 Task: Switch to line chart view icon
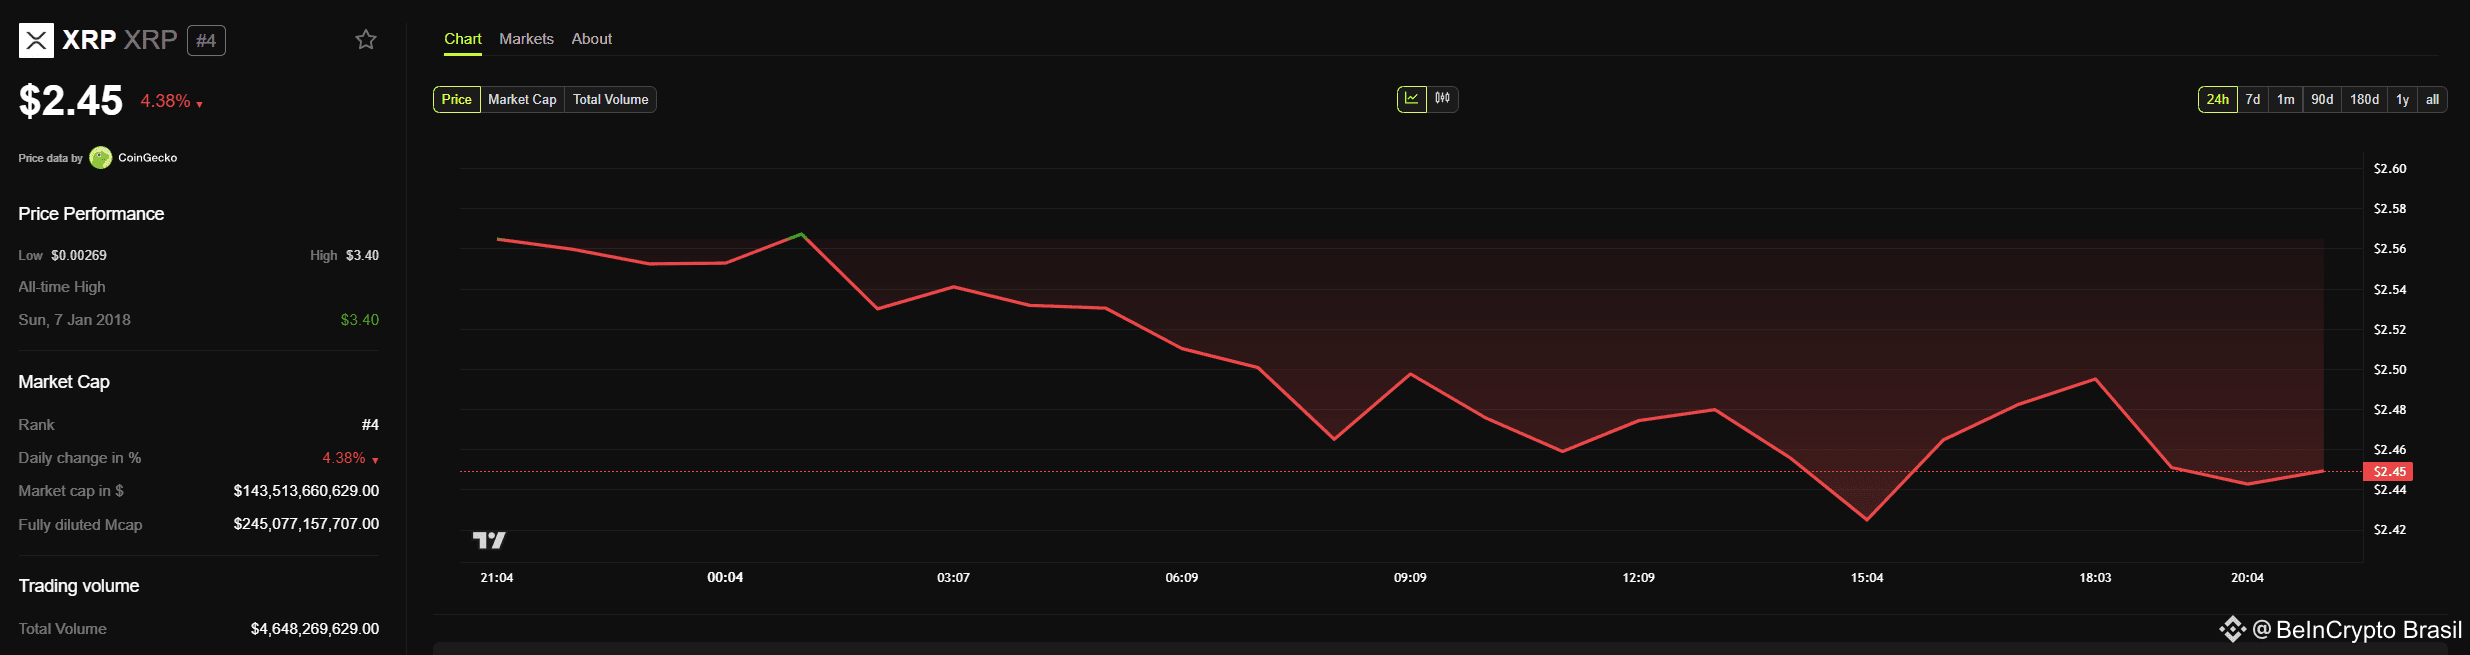pyautogui.click(x=1412, y=99)
